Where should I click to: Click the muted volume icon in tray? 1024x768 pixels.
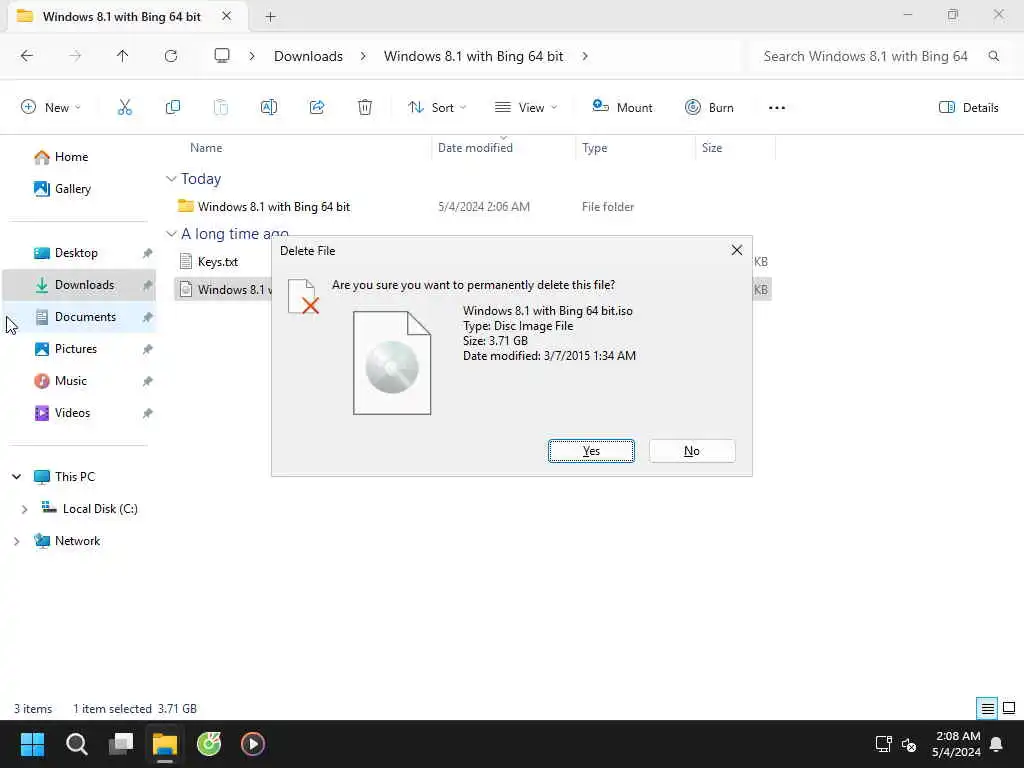(909, 744)
